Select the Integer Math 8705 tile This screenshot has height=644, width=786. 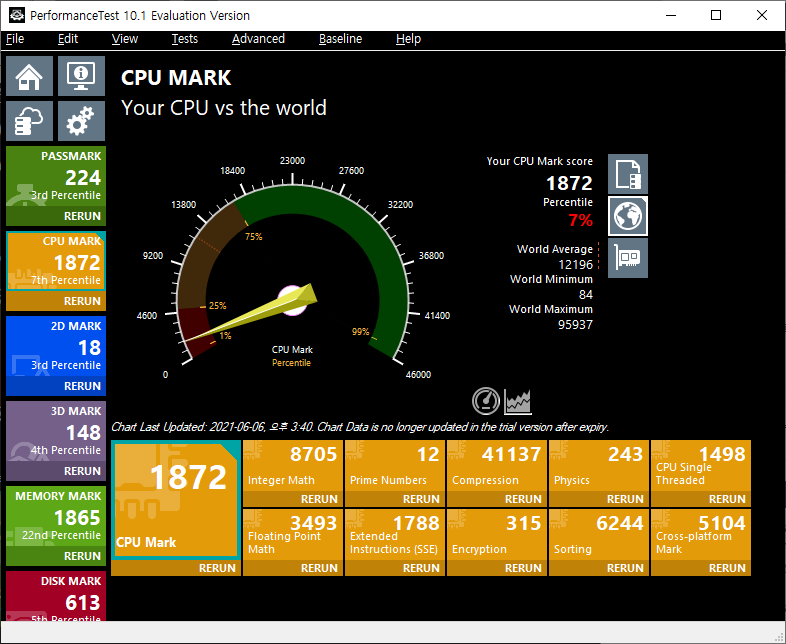click(x=293, y=466)
